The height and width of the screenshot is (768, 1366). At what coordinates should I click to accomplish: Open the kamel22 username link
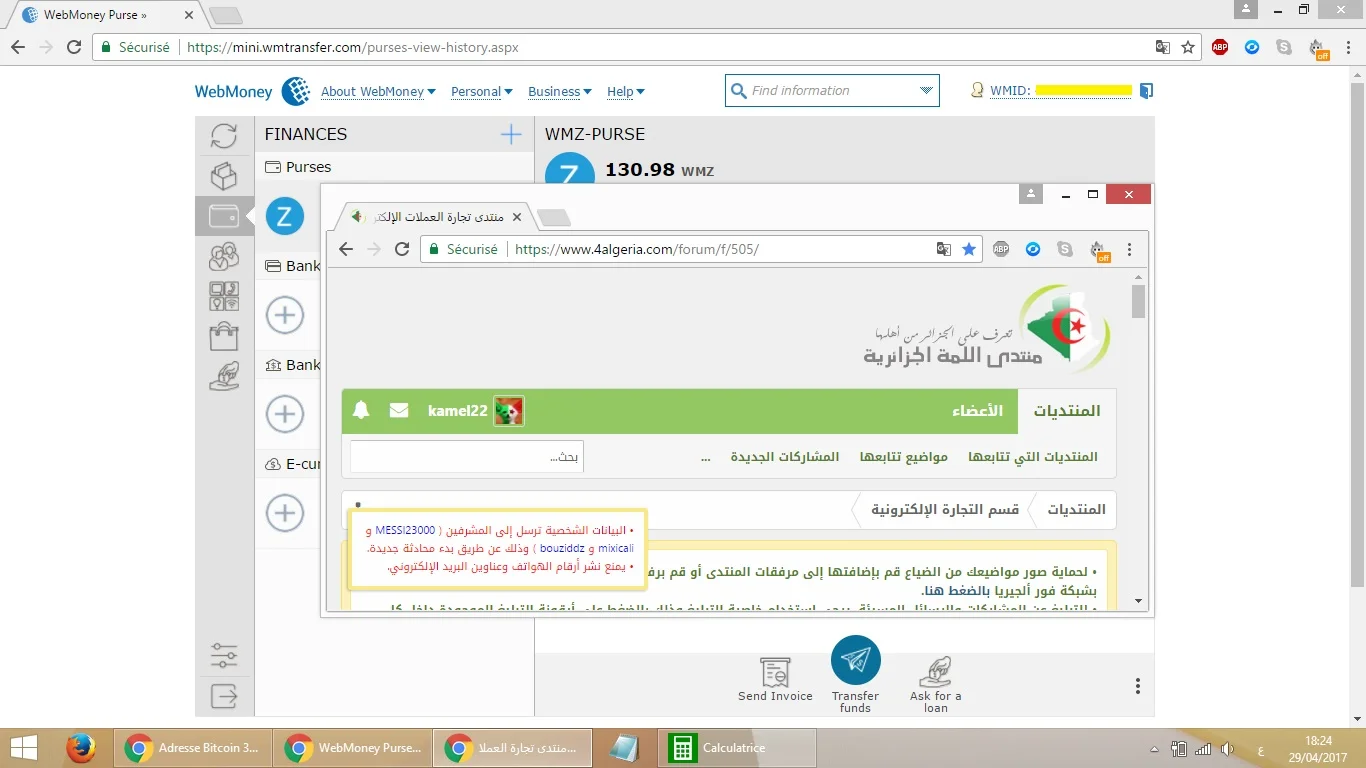point(457,411)
